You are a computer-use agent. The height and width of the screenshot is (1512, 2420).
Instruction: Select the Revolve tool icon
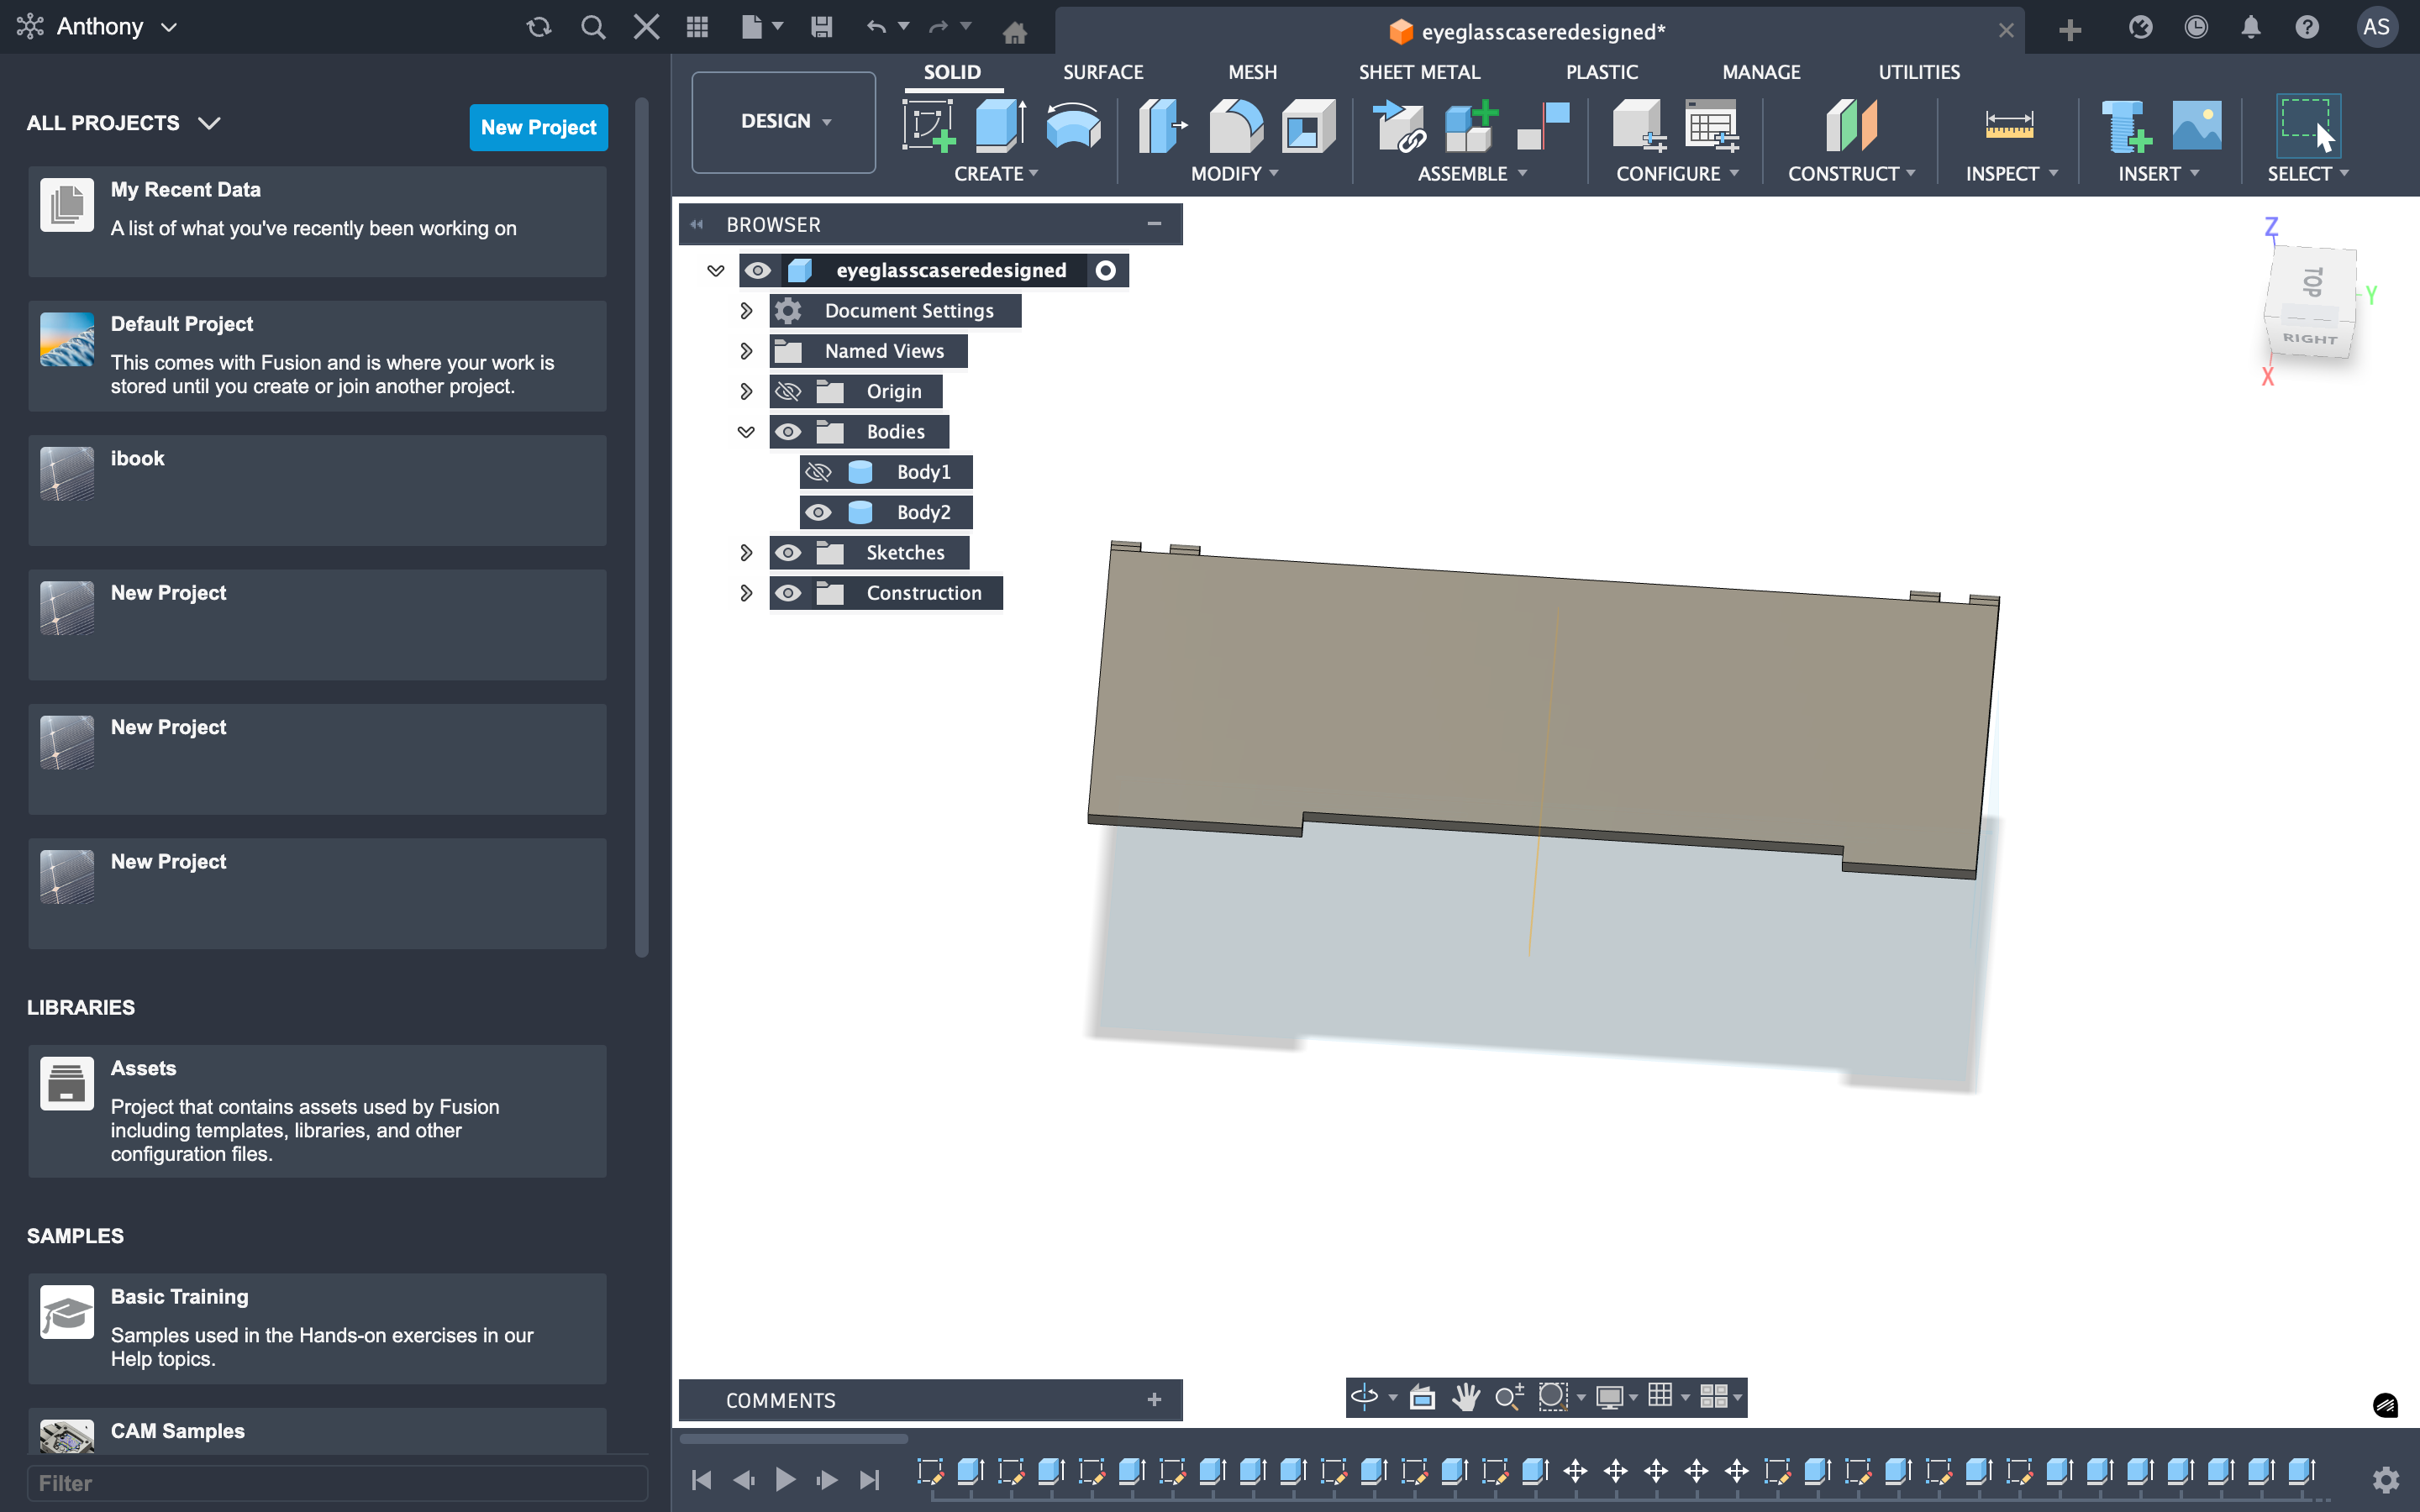pos(1072,126)
